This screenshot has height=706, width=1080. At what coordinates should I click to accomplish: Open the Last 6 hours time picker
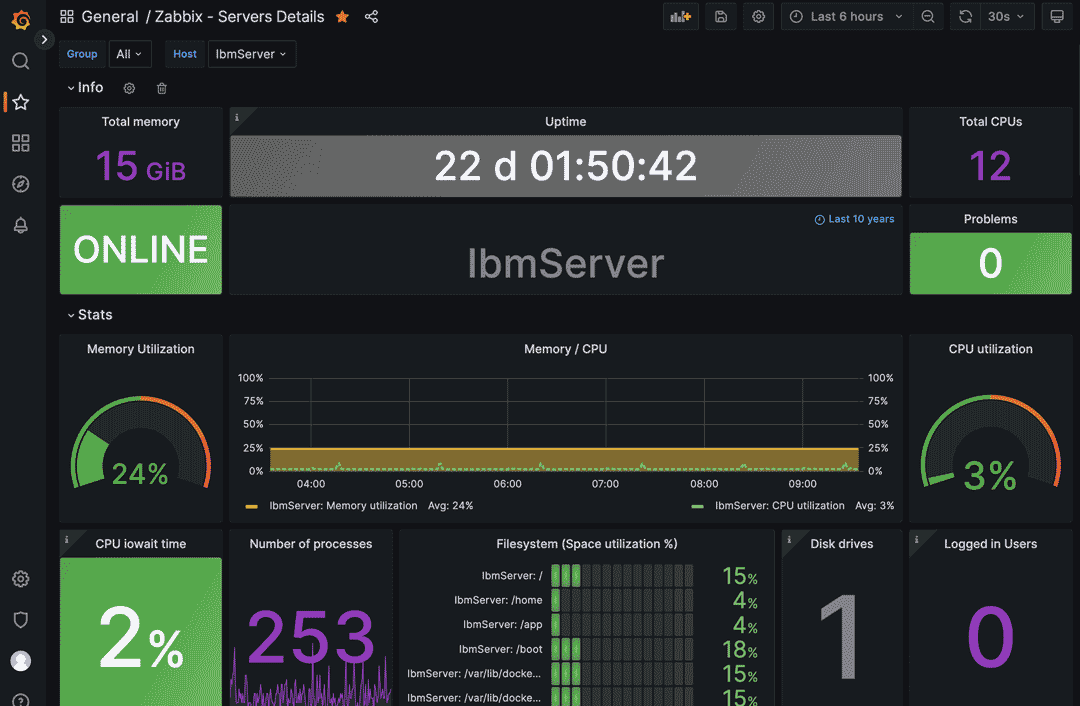tap(847, 17)
